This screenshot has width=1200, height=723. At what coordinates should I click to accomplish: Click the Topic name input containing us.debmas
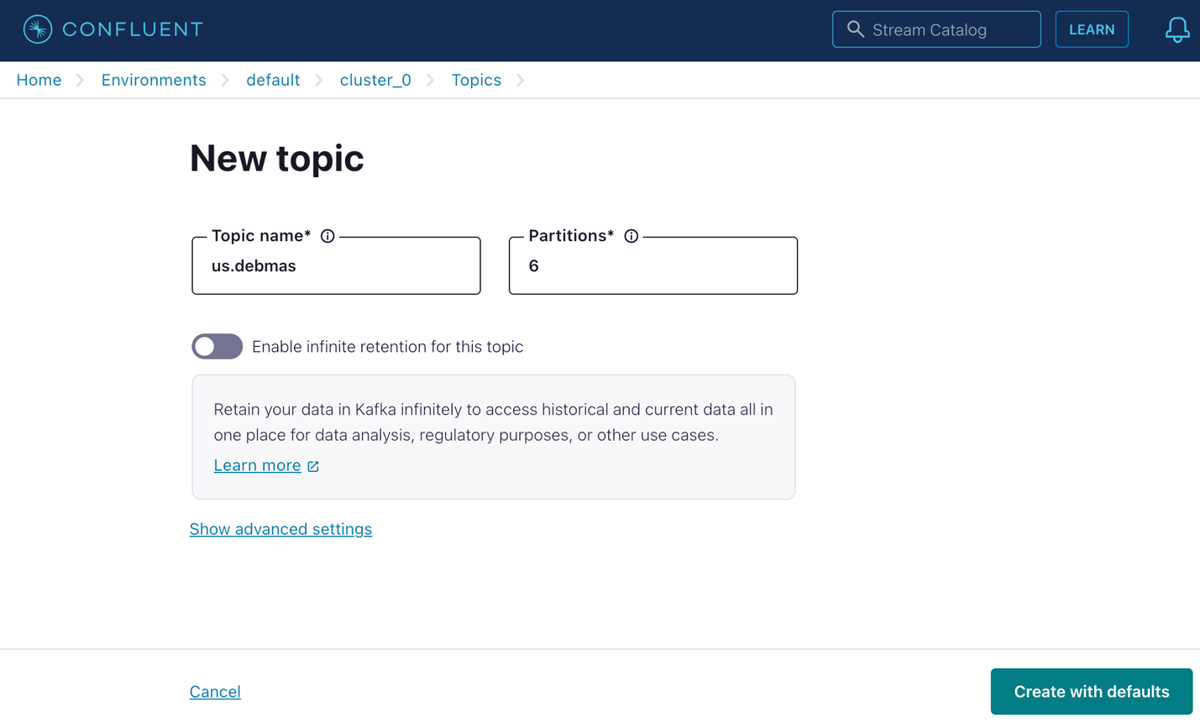pyautogui.click(x=335, y=266)
